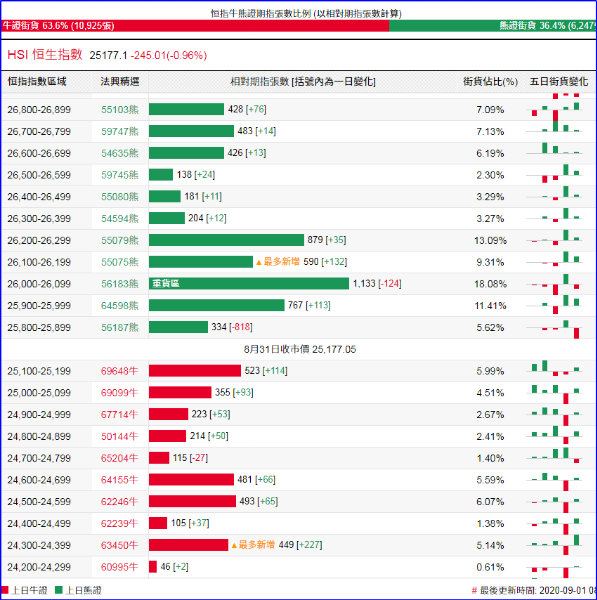Open bull warrant 63450牛
The image size is (597, 600).
tap(119, 545)
